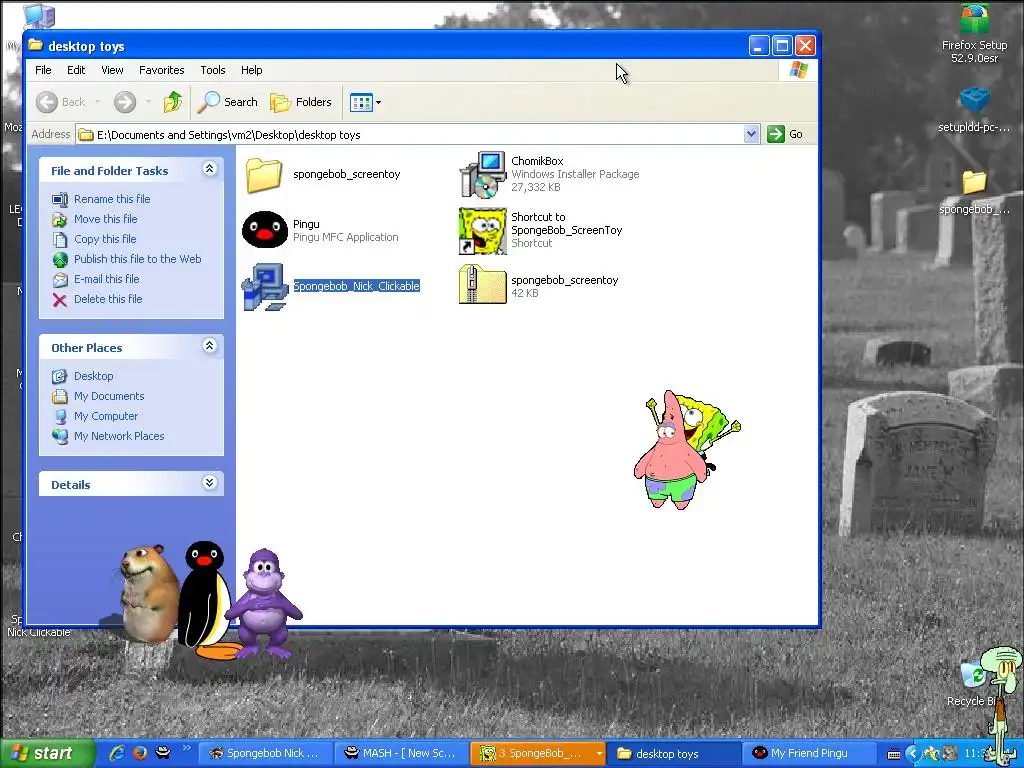The width and height of the screenshot is (1024, 768).
Task: Click the Back navigation button
Action: (x=61, y=102)
